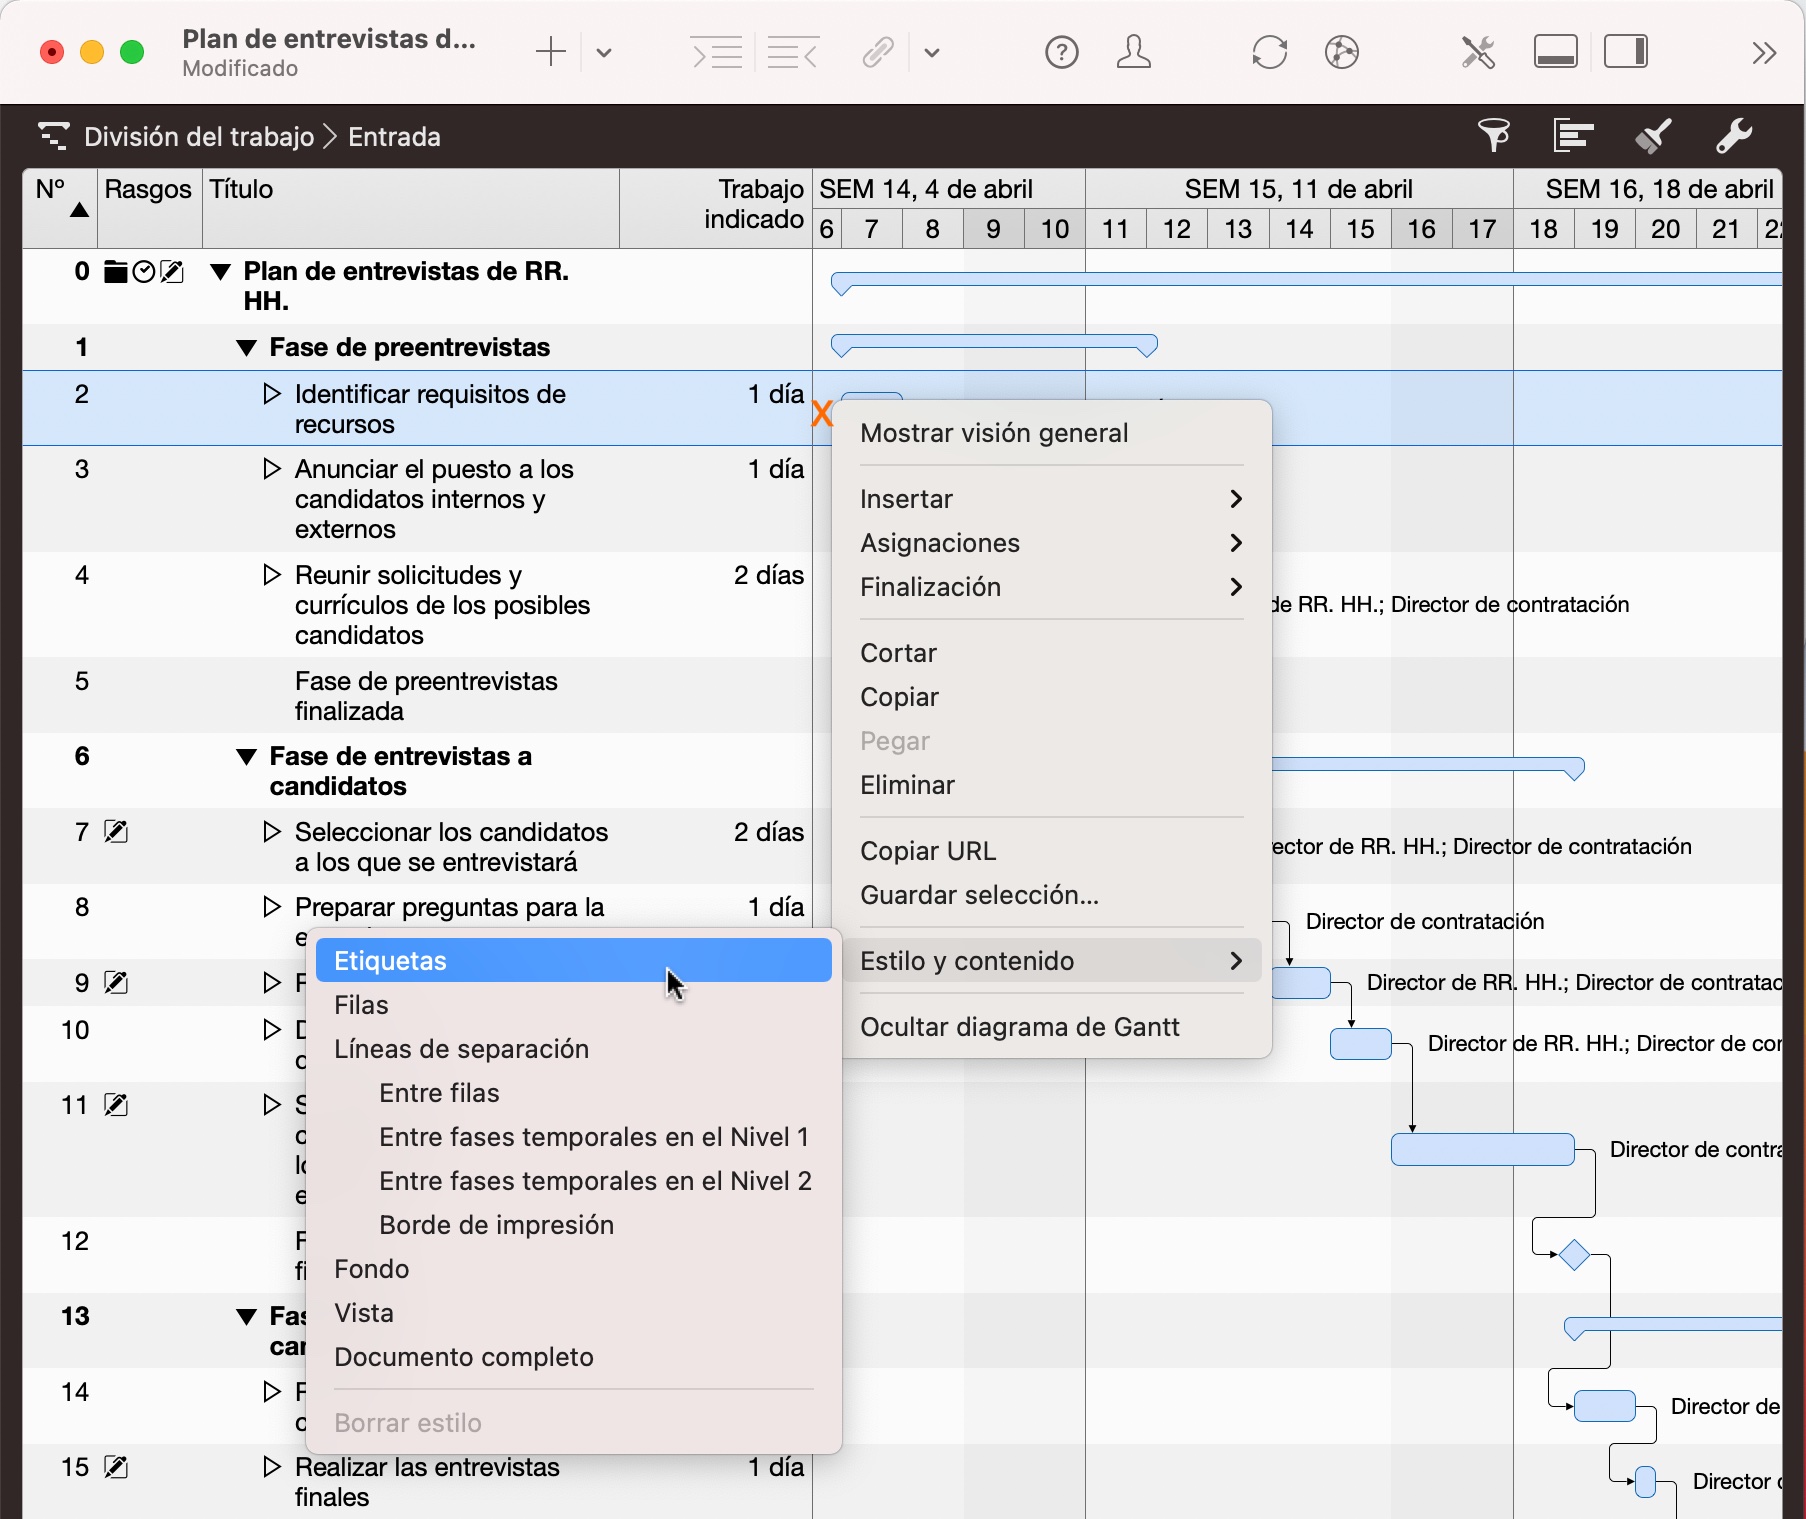Open the paintbrush style icon
1806x1519 pixels.
[x=1653, y=136]
